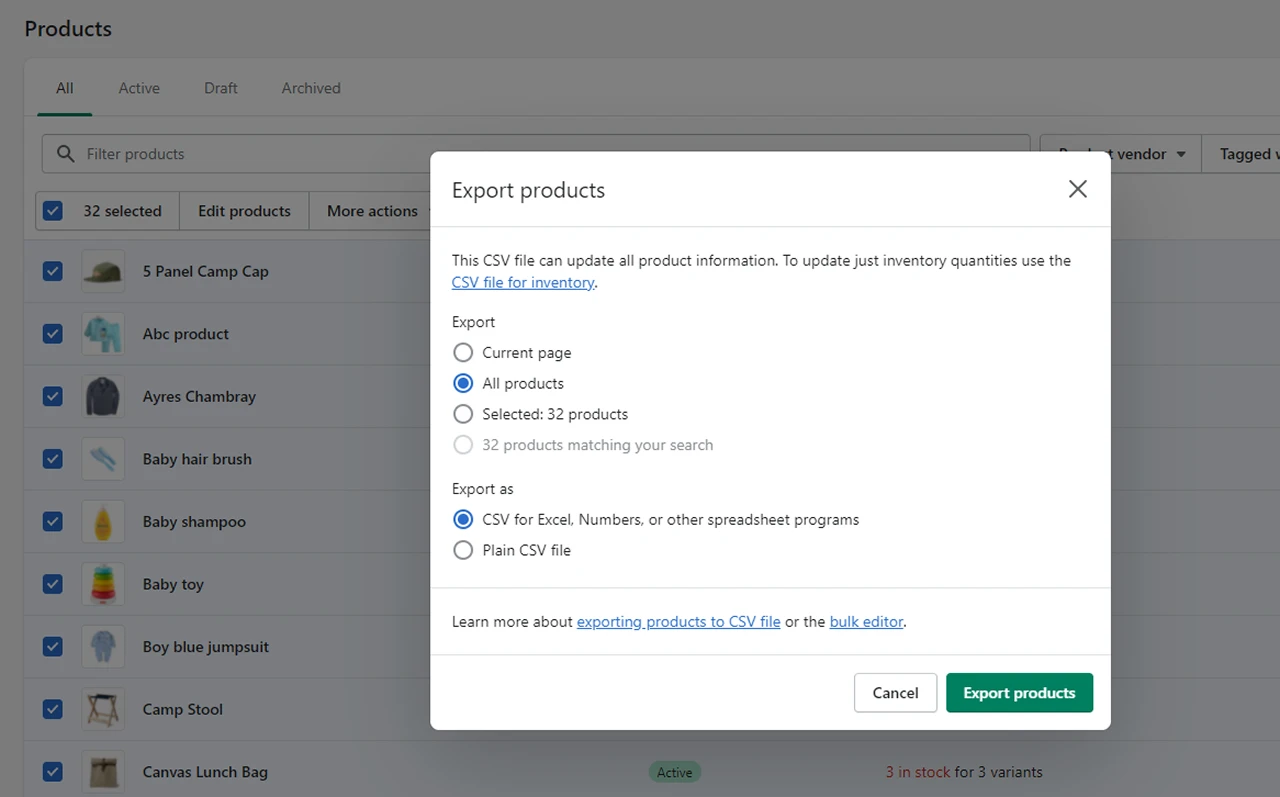Open exporting products to CSV file link

(x=678, y=622)
